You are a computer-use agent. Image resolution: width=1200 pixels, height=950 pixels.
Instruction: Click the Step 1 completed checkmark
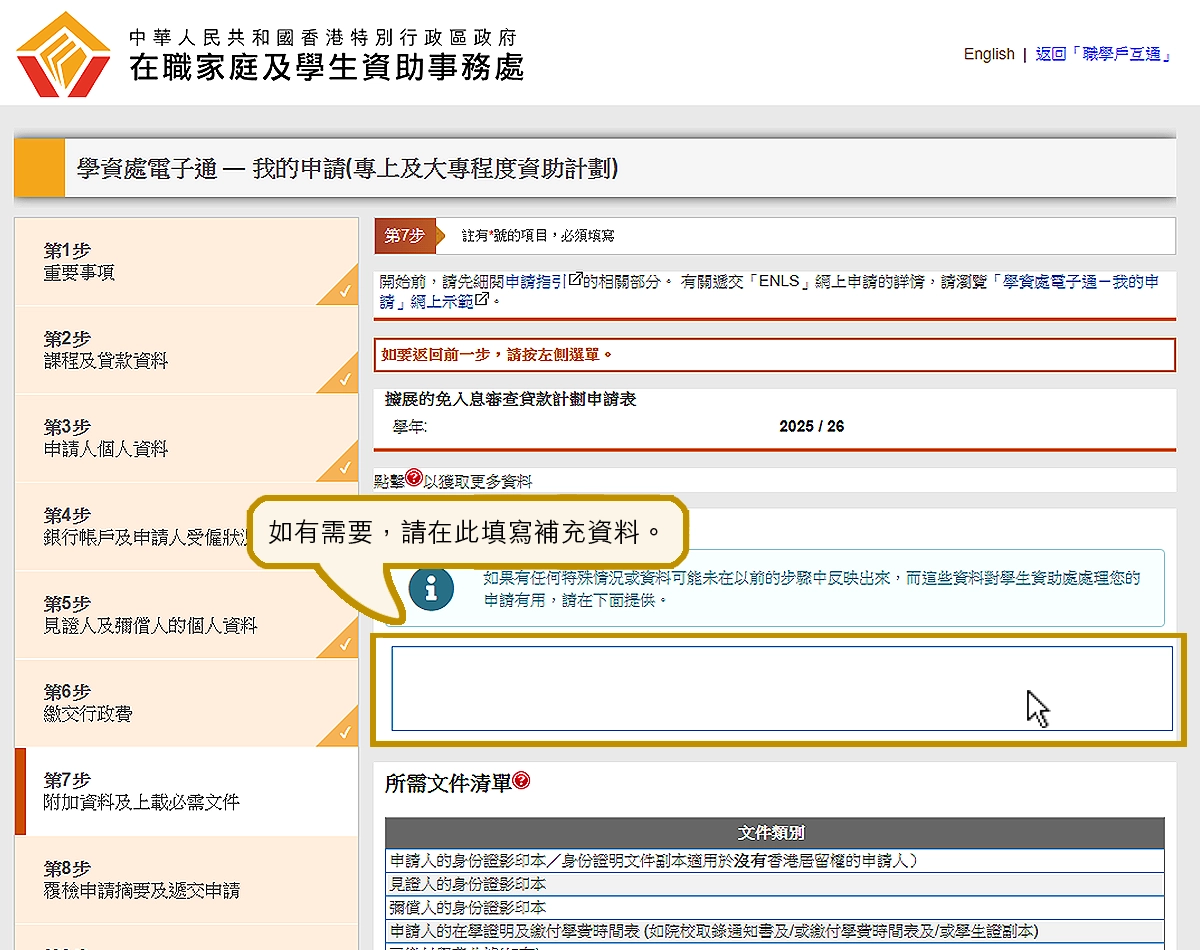(x=344, y=292)
